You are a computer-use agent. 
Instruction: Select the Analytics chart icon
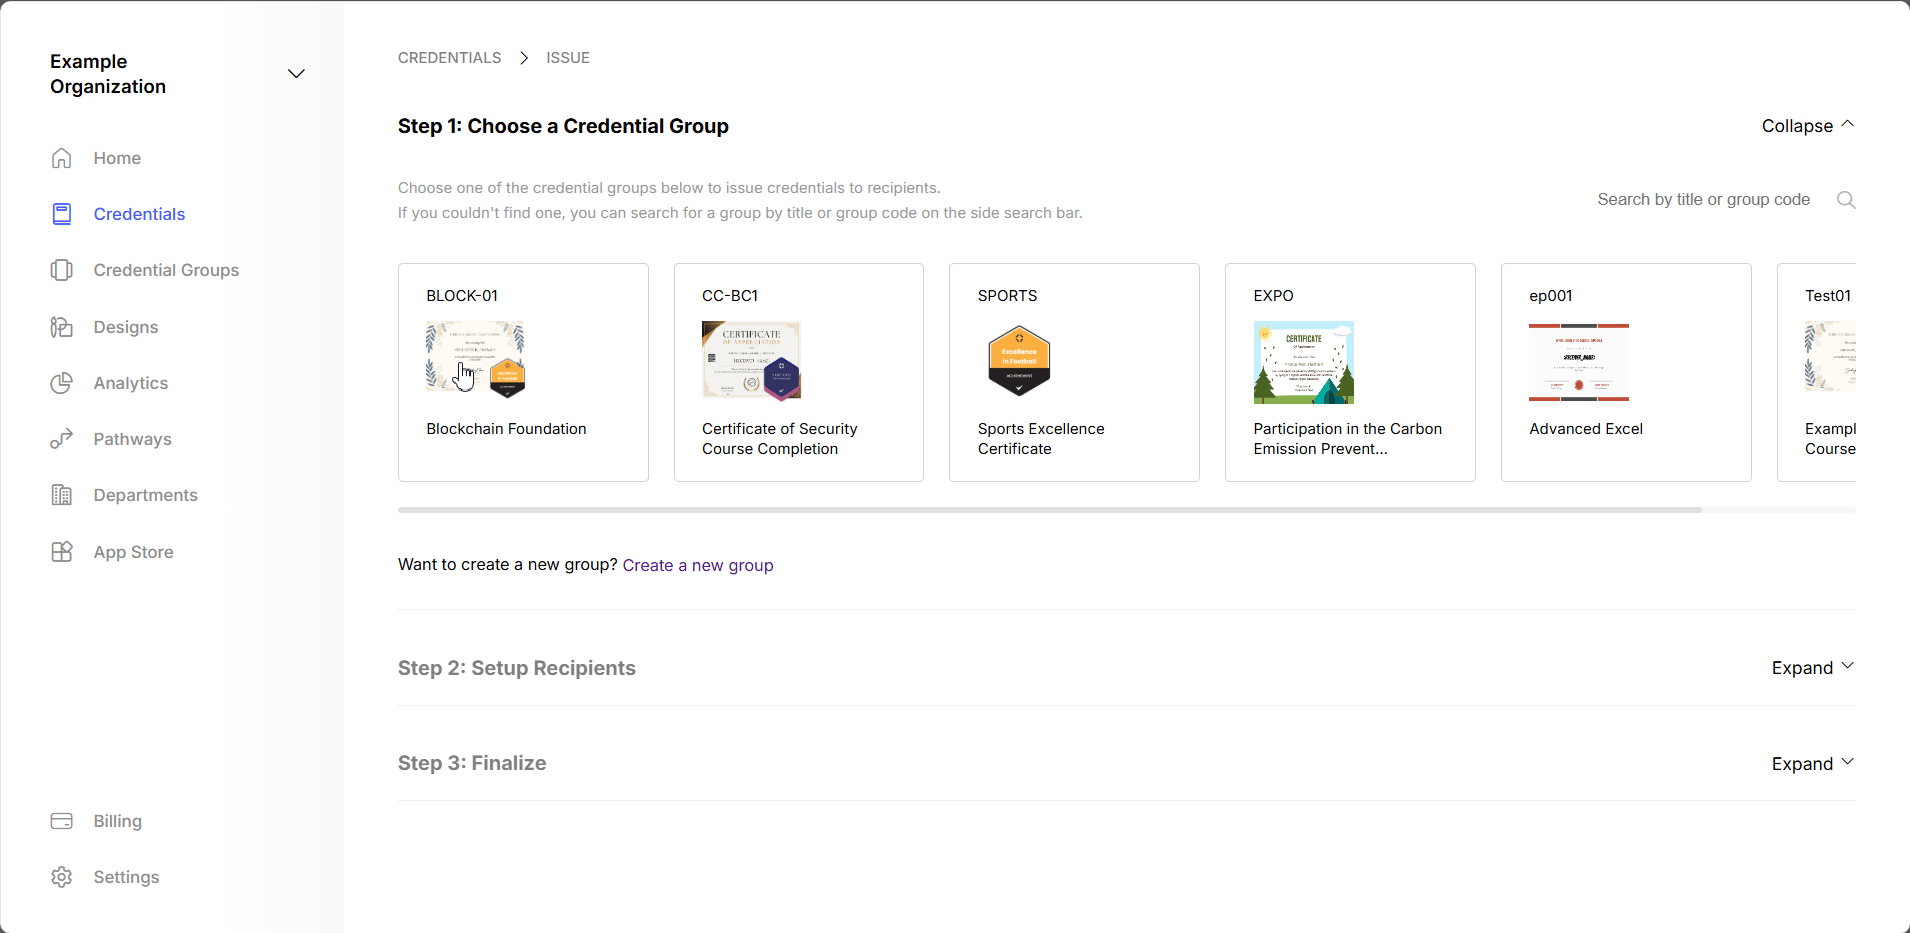(61, 382)
